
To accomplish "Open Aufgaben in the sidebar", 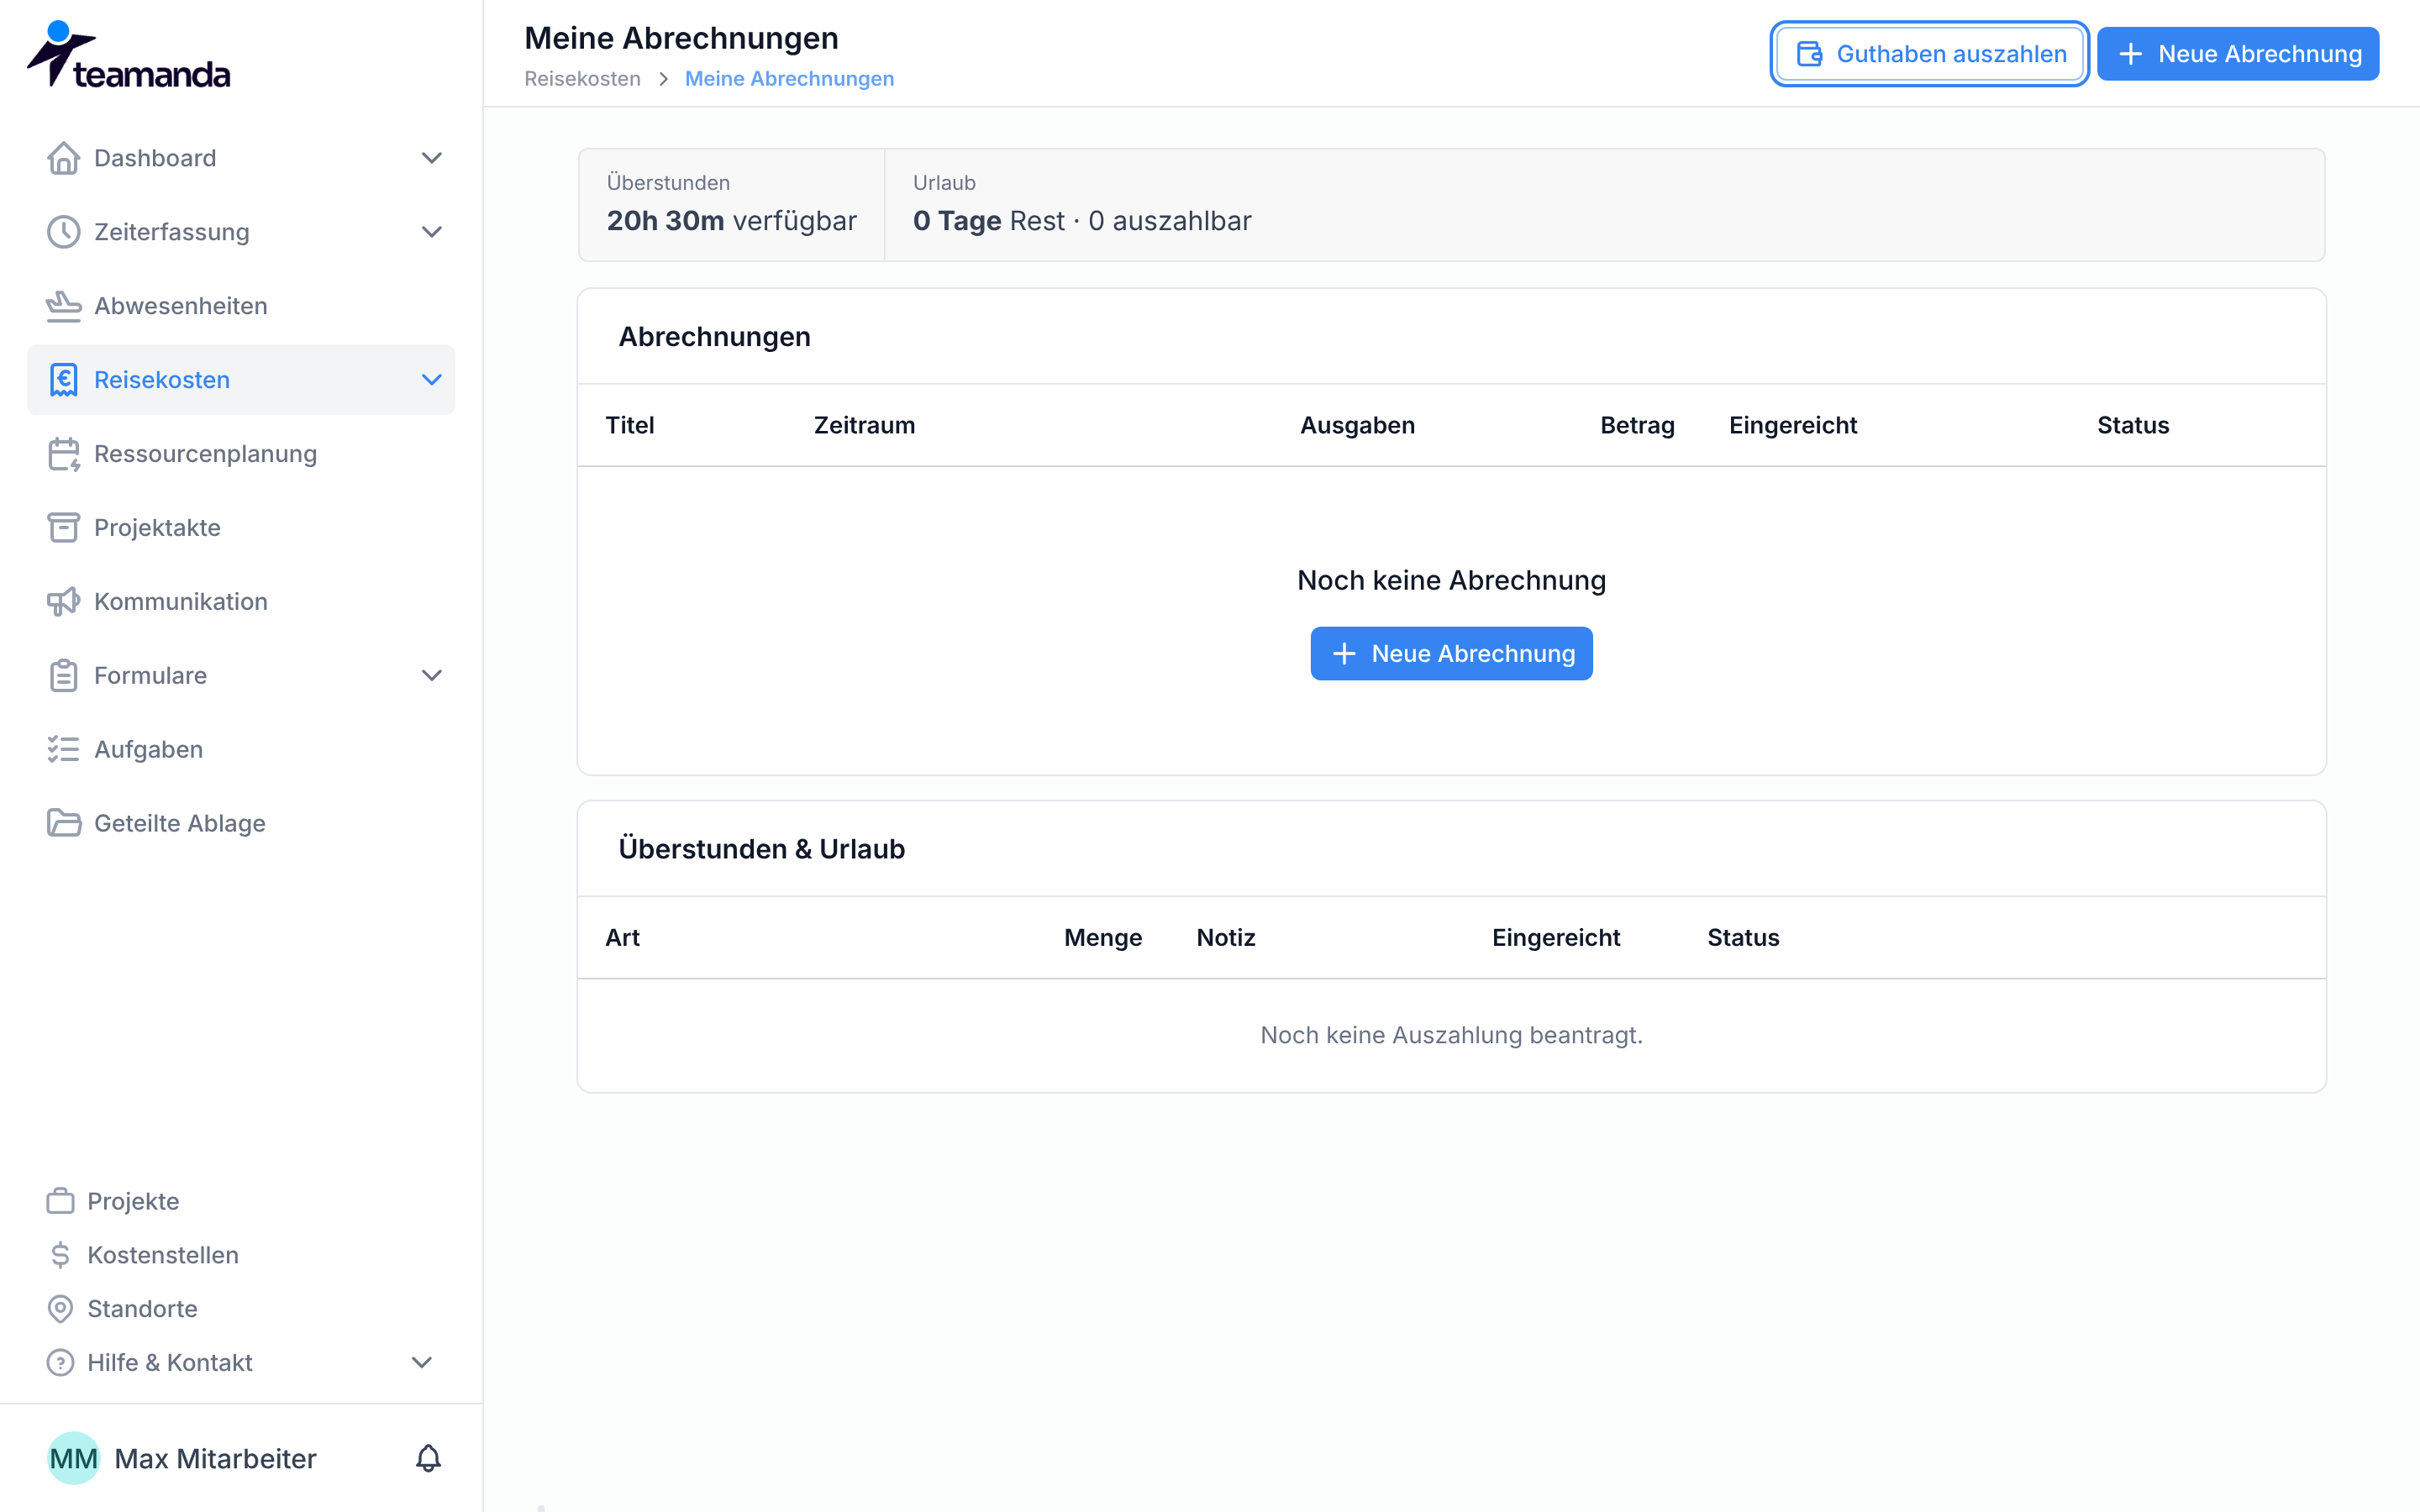I will pos(240,750).
